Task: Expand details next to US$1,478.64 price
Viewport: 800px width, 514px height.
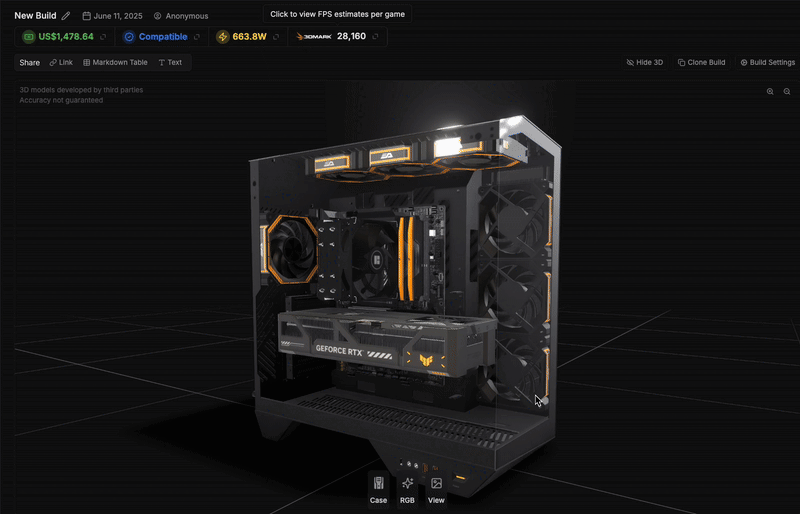Action: (x=103, y=37)
